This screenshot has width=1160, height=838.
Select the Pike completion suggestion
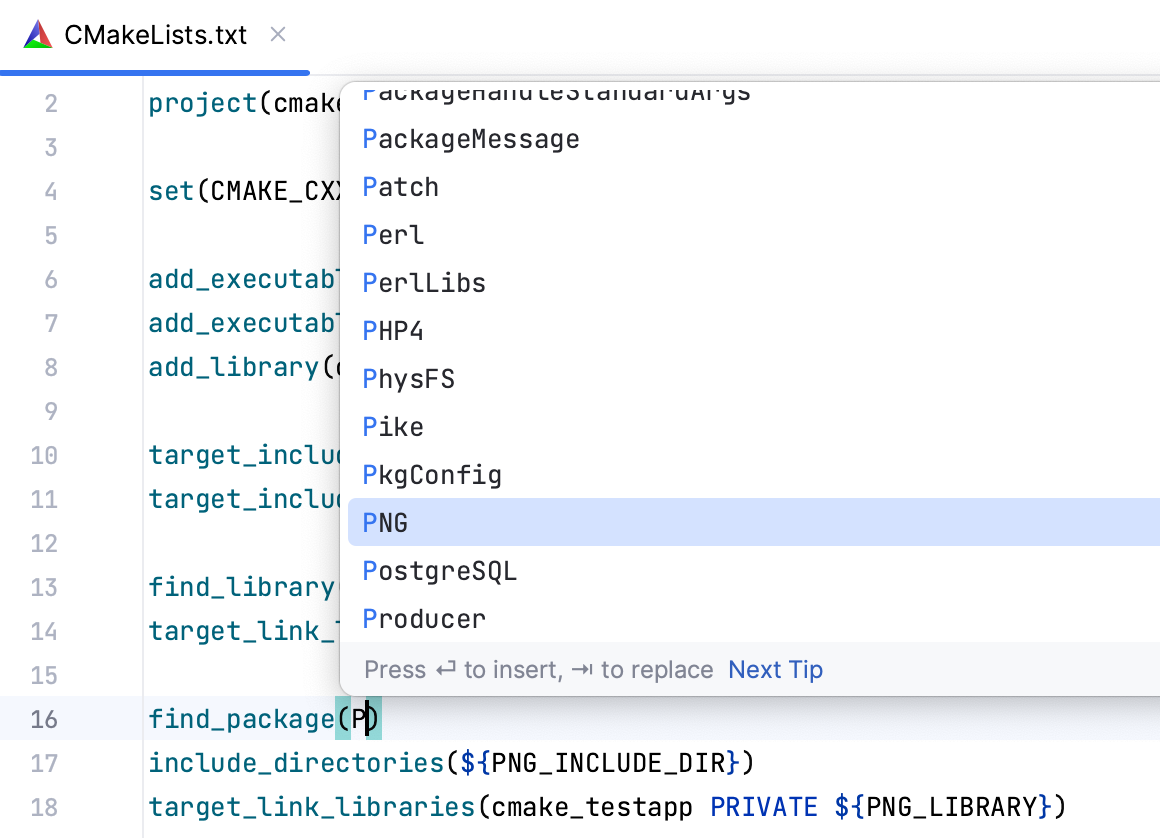coord(392,426)
